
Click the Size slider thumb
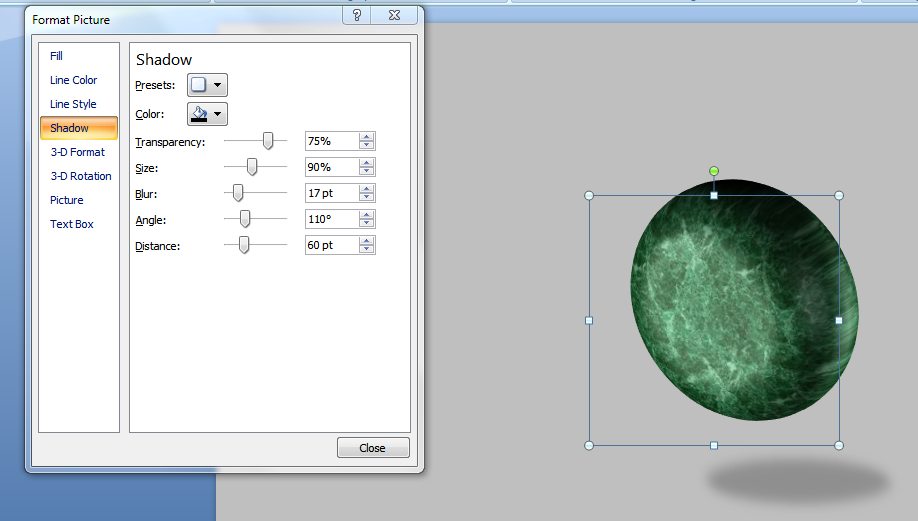(252, 167)
